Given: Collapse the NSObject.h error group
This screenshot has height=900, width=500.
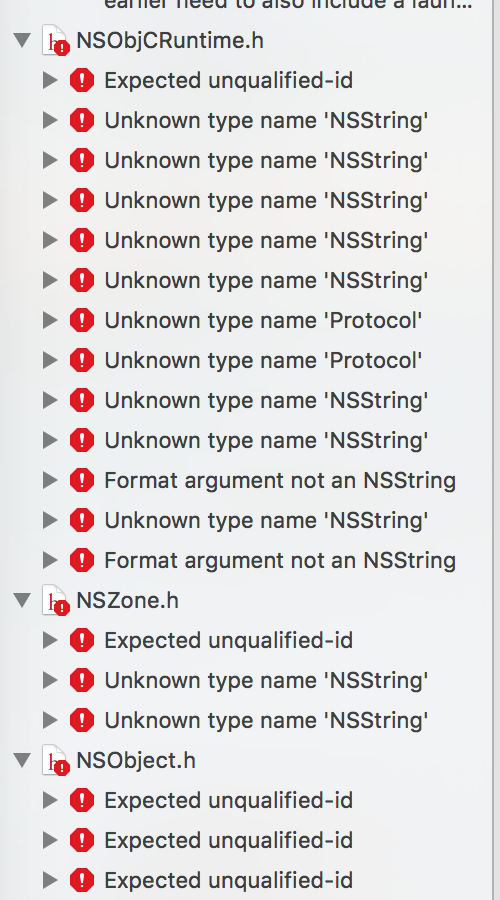Looking at the screenshot, I should (22, 761).
